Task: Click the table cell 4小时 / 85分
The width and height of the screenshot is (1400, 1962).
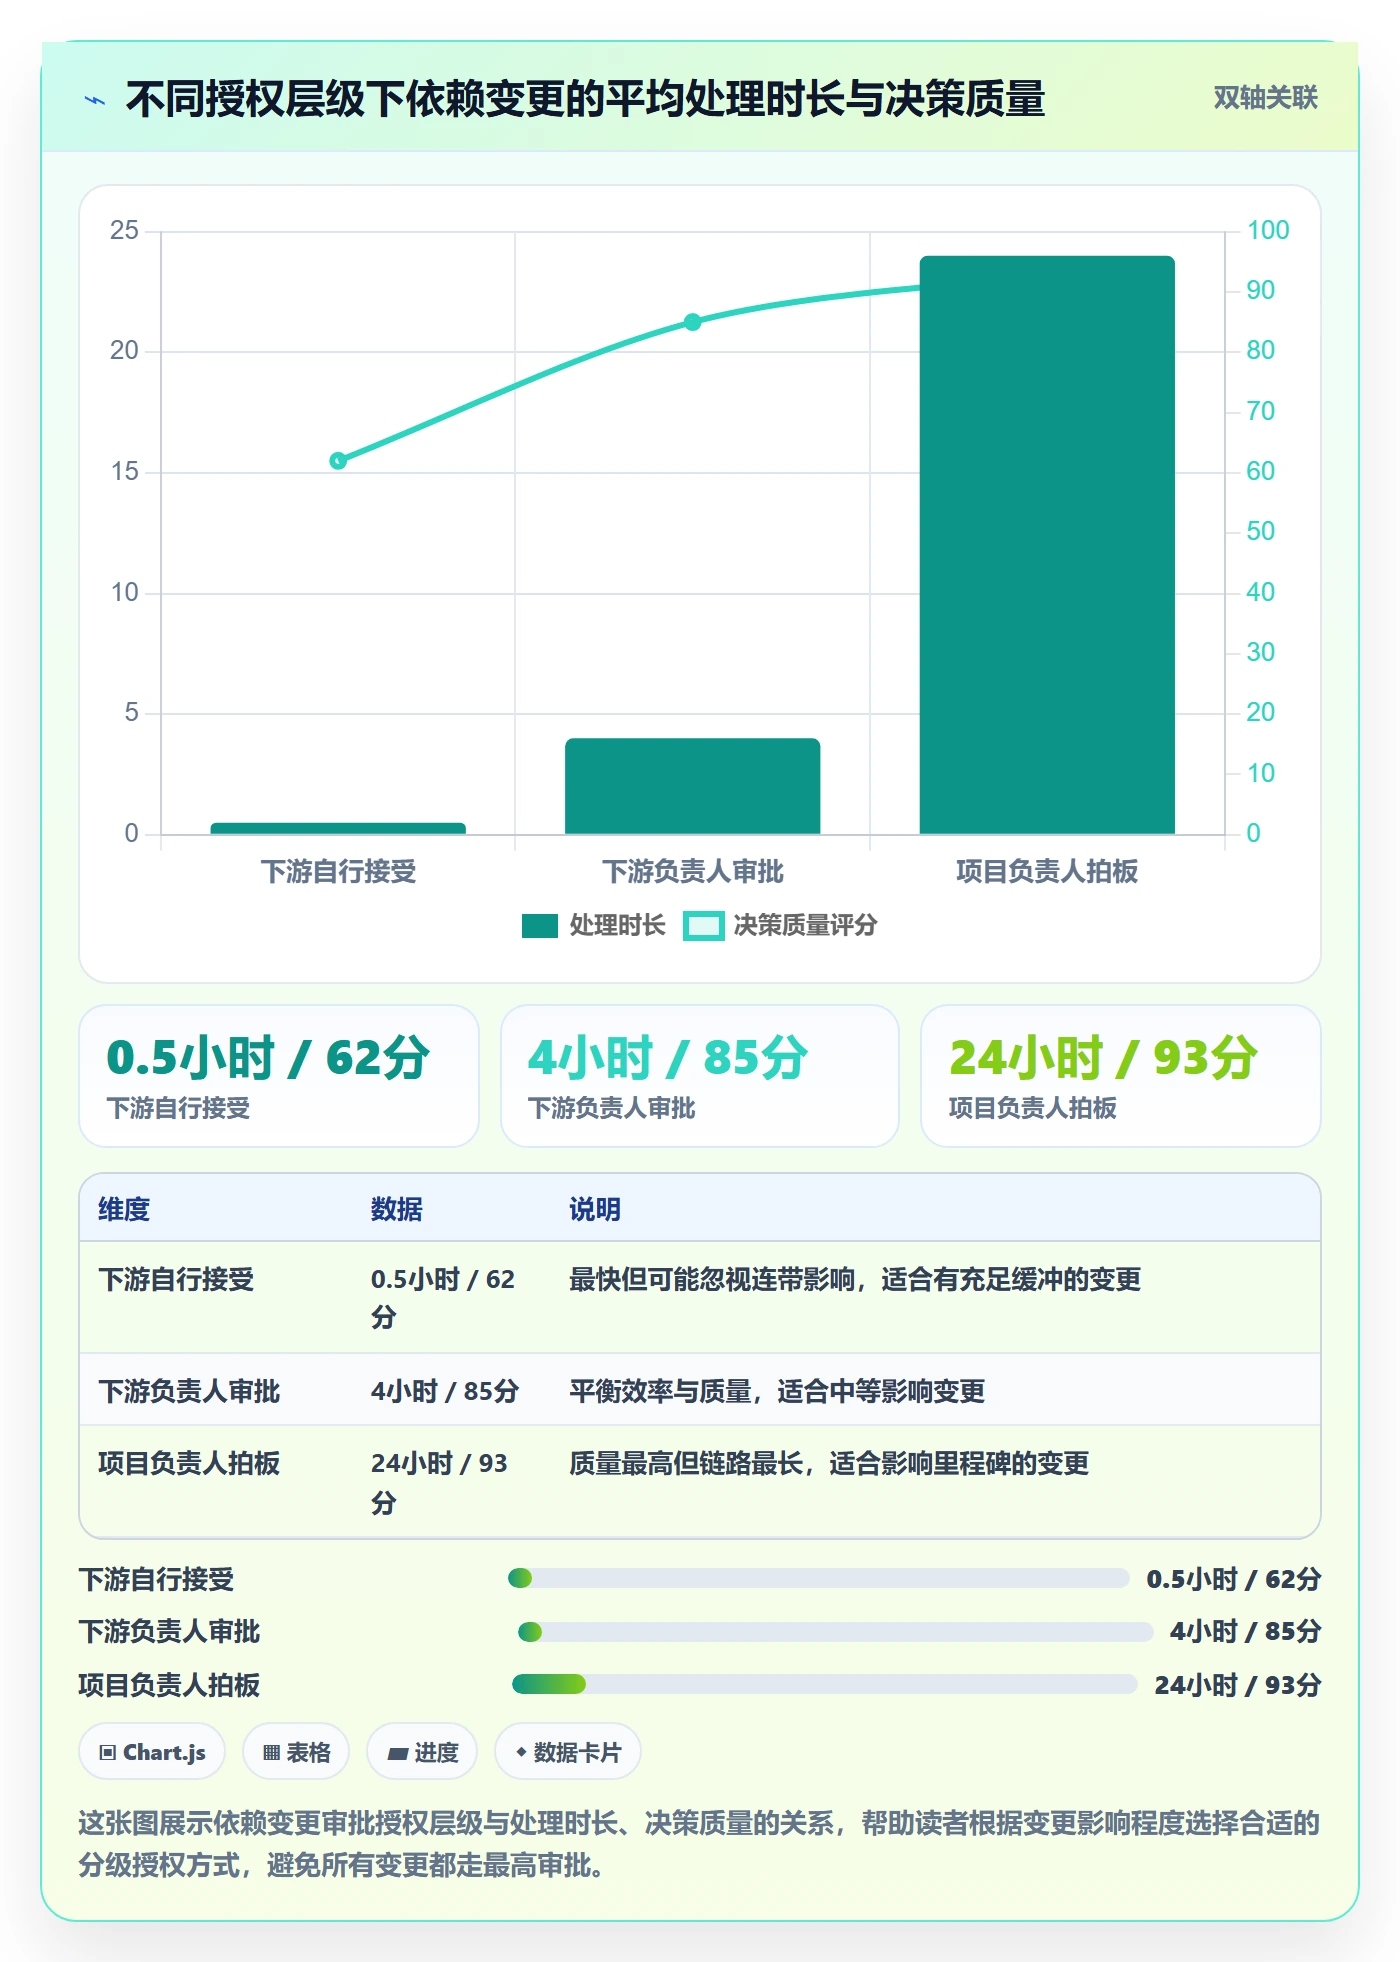Action: pos(445,1391)
